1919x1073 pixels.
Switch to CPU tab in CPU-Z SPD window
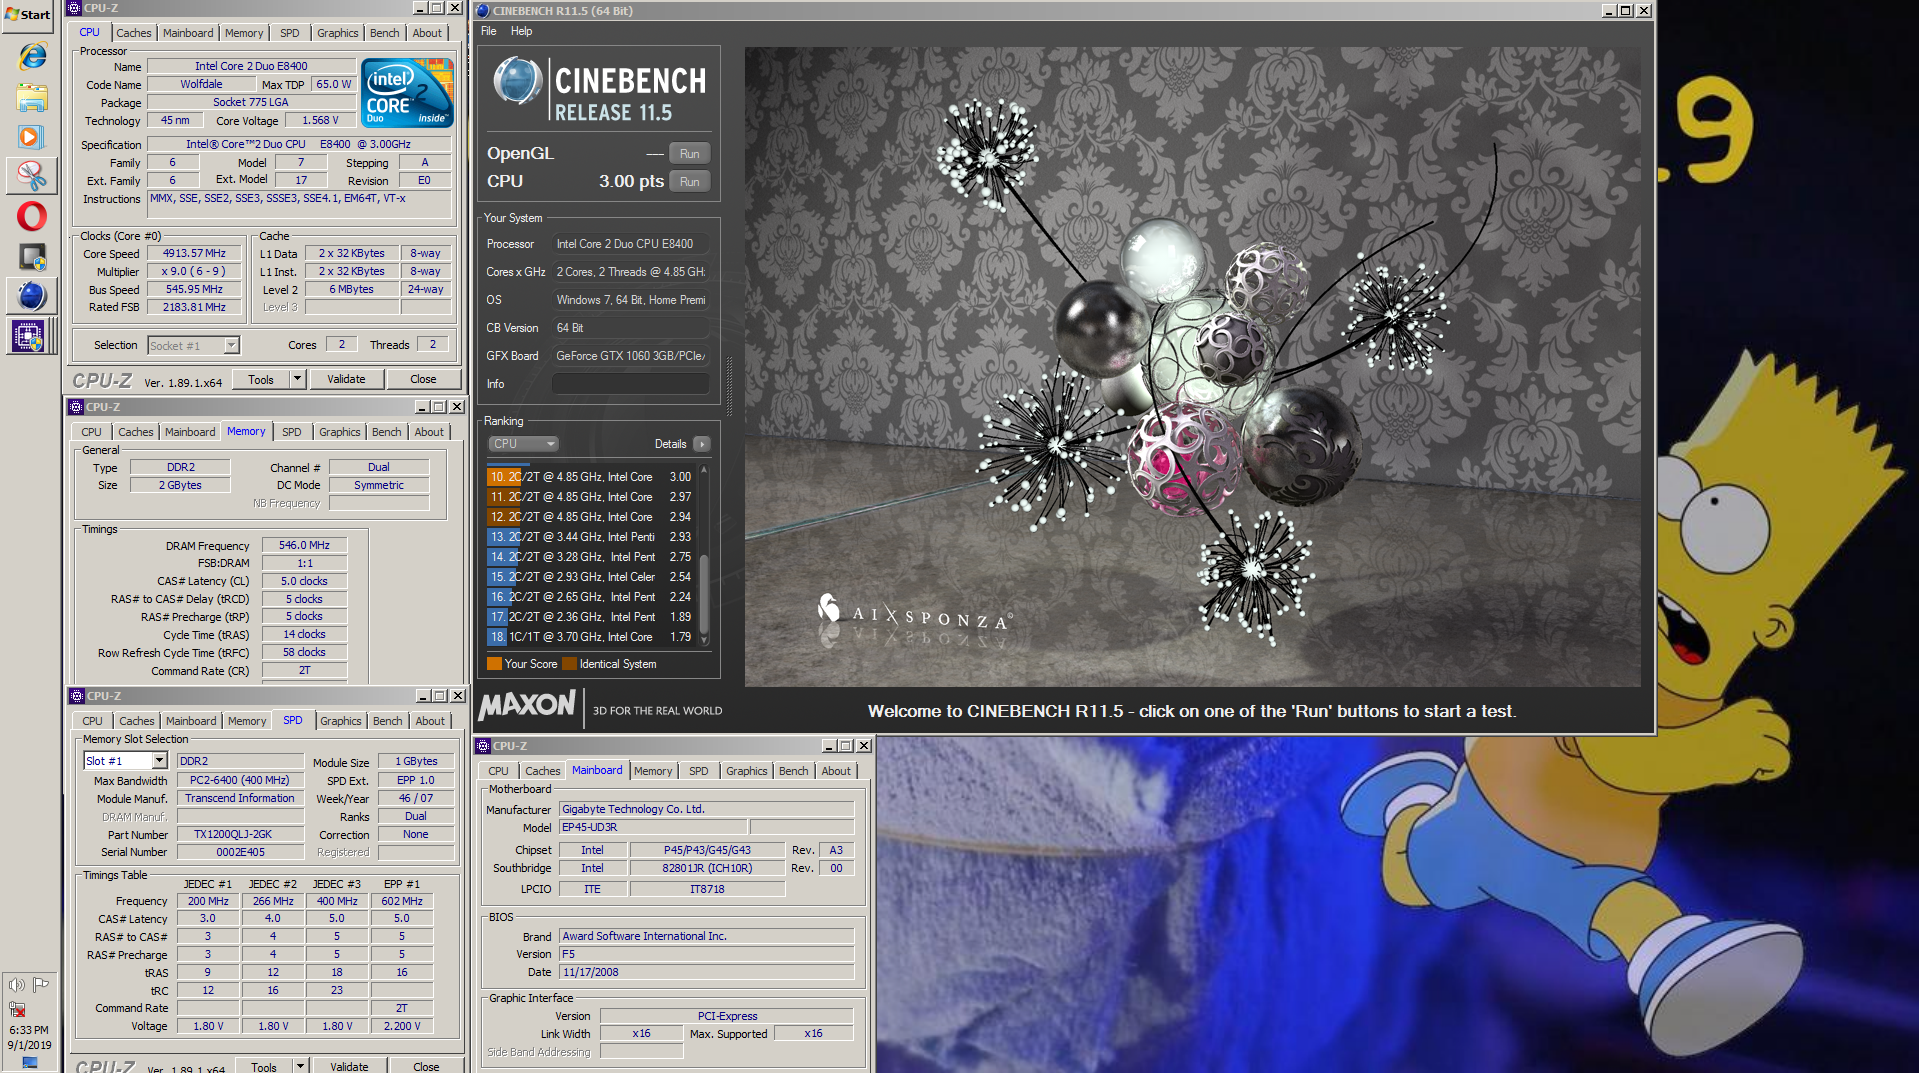point(93,721)
